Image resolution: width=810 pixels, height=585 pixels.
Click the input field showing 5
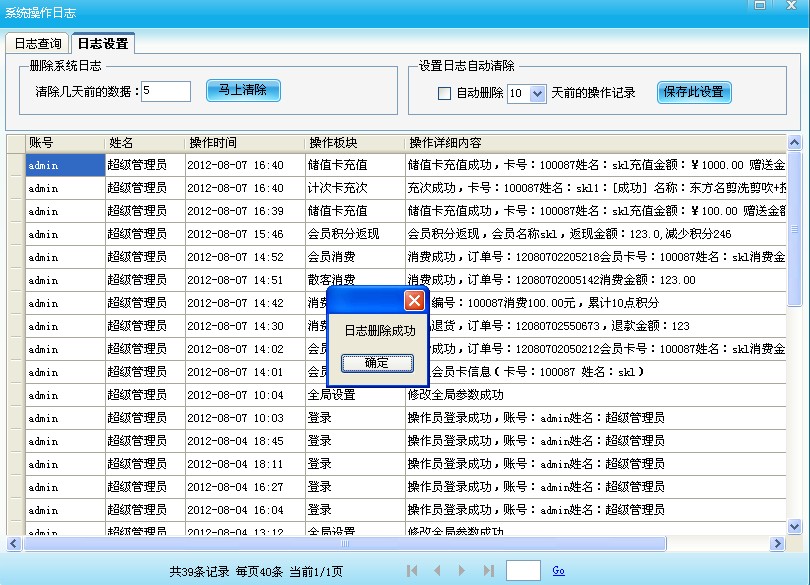164,90
